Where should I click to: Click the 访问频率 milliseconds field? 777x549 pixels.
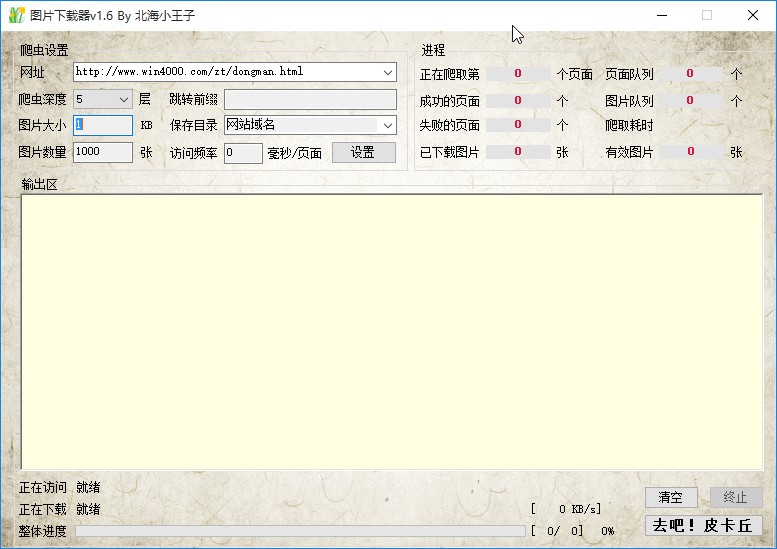tap(243, 153)
